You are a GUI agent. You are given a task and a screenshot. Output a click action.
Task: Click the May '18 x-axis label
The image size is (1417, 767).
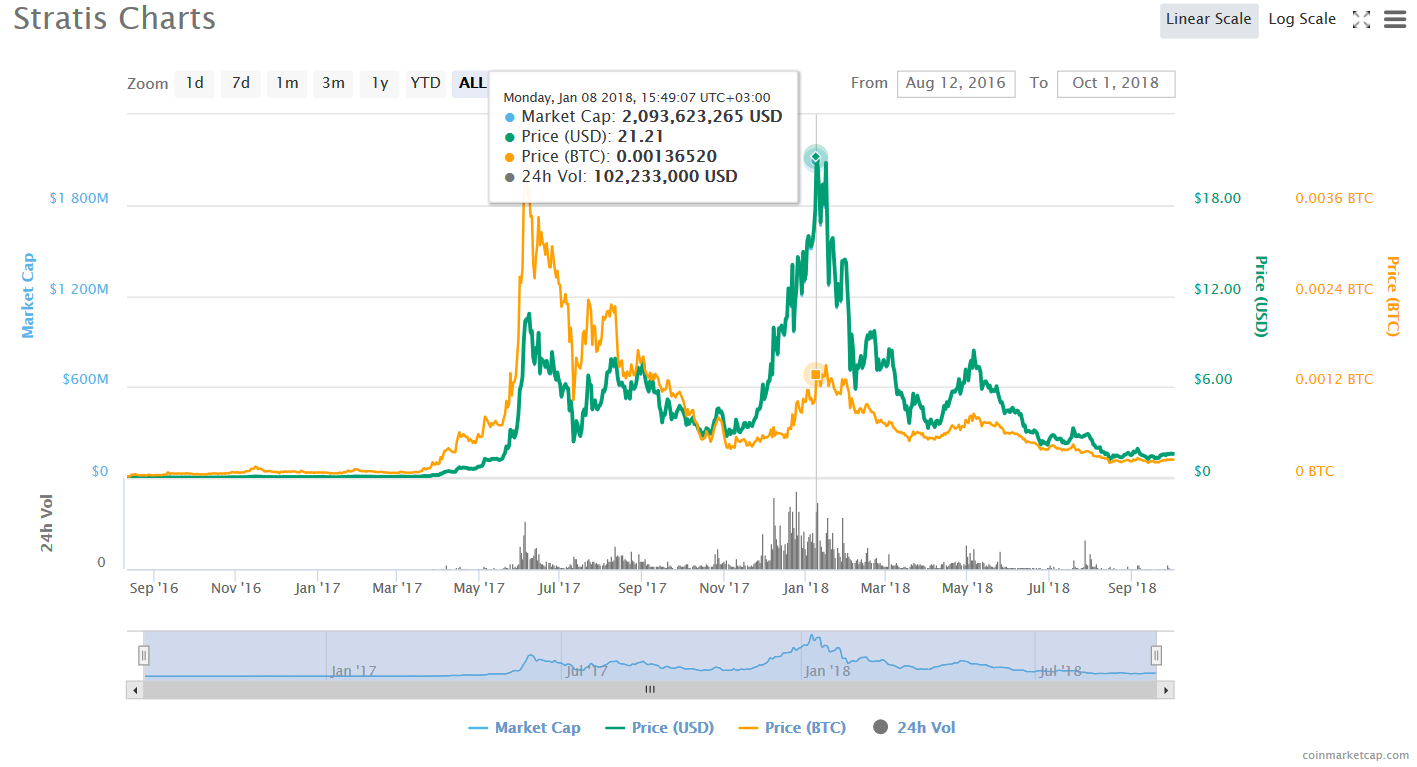pyautogui.click(x=968, y=588)
